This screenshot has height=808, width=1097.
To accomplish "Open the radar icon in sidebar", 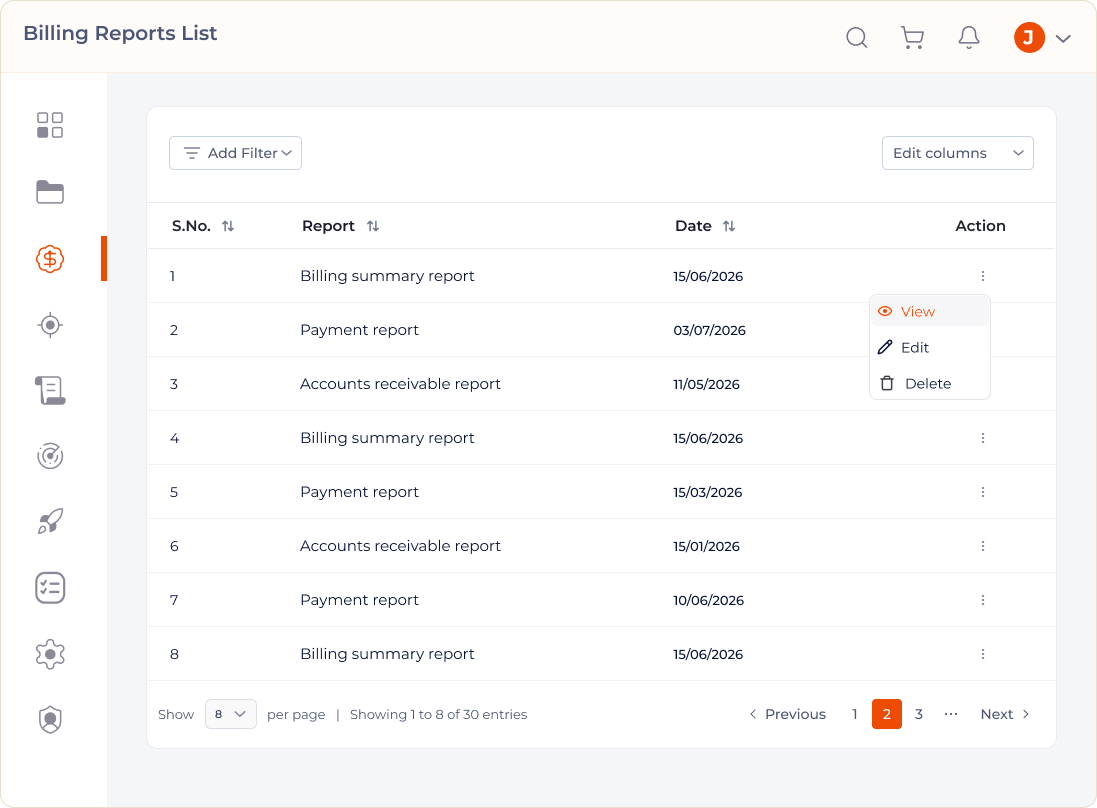I will [50, 456].
